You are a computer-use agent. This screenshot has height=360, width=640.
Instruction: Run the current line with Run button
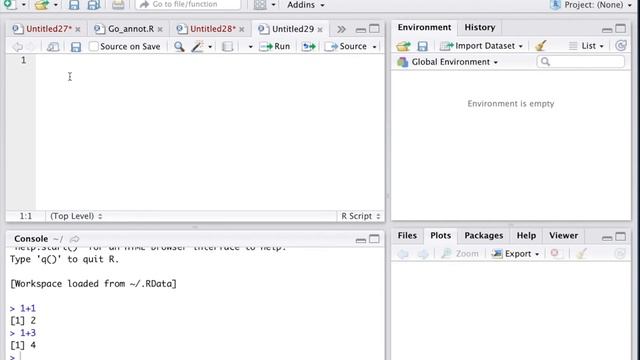point(275,46)
